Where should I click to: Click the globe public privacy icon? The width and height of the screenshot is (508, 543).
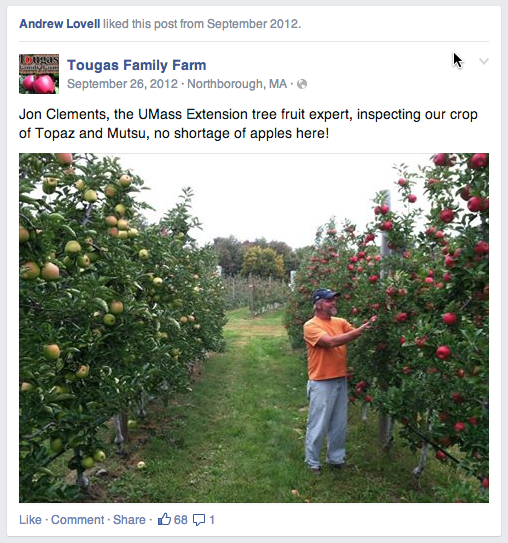point(302,84)
